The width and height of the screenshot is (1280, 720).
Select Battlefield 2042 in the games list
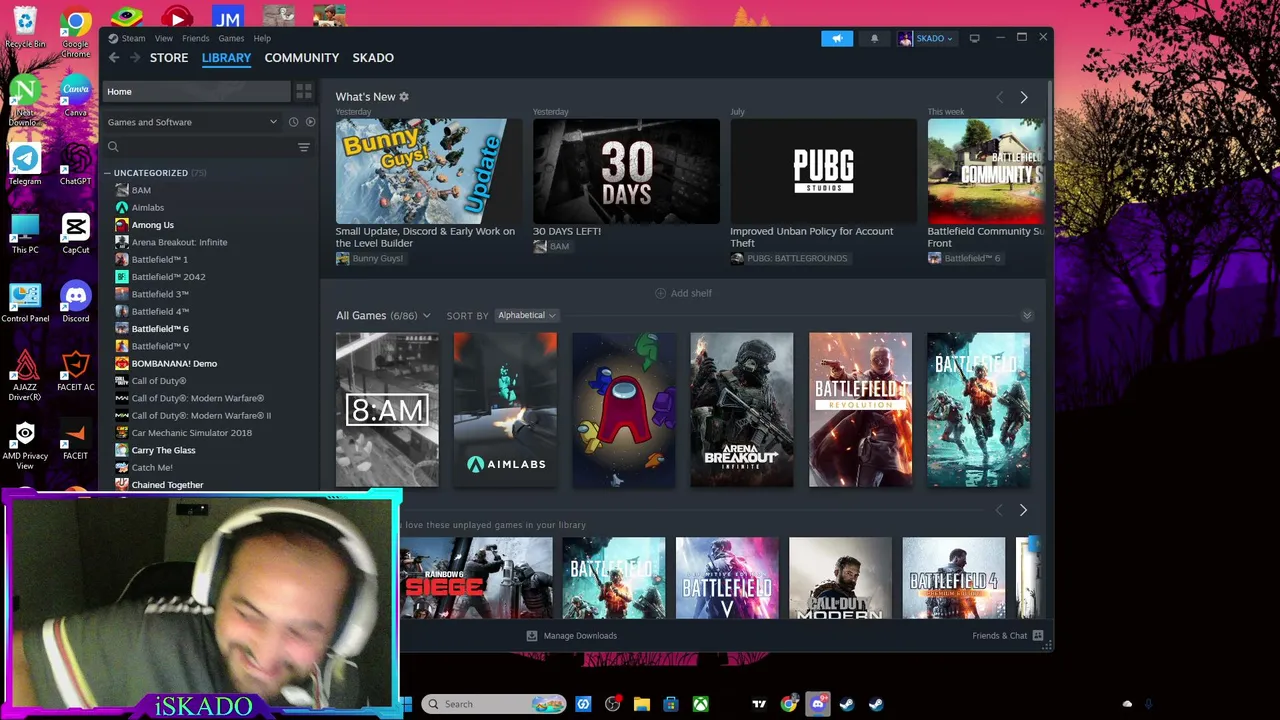coord(168,277)
